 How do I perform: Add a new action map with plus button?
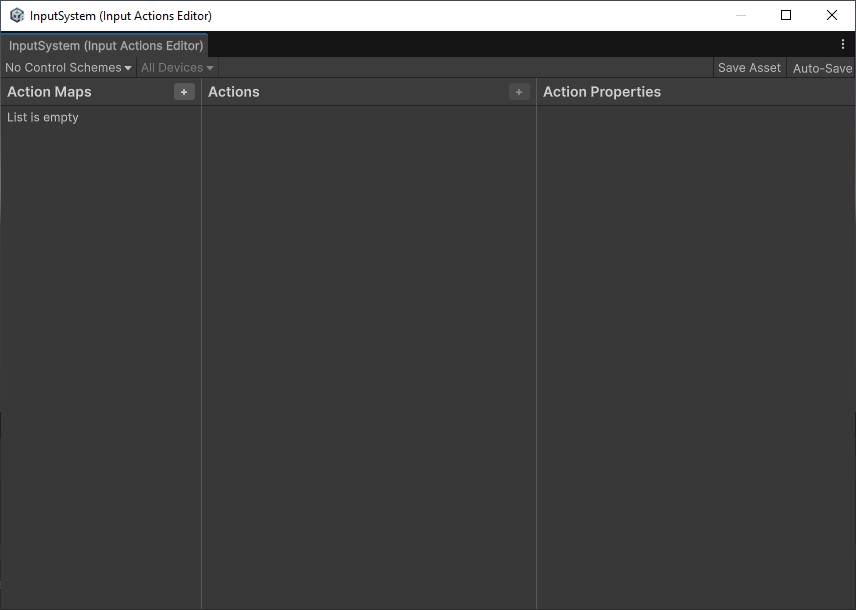point(184,92)
